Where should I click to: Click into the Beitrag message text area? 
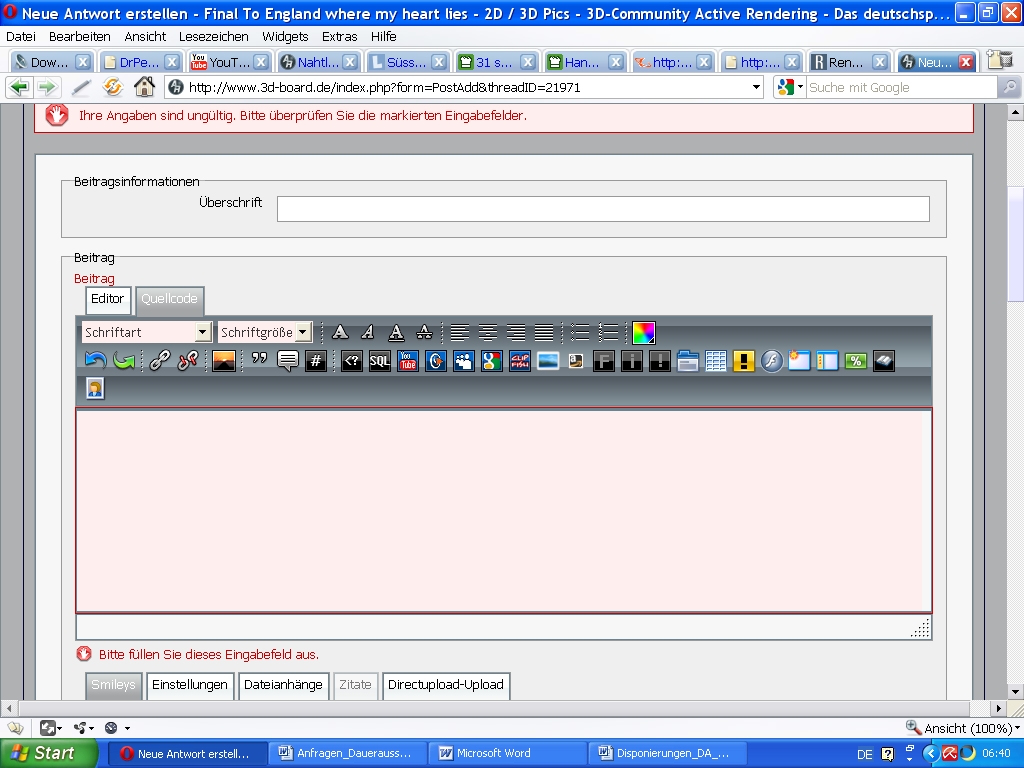tap(504, 511)
